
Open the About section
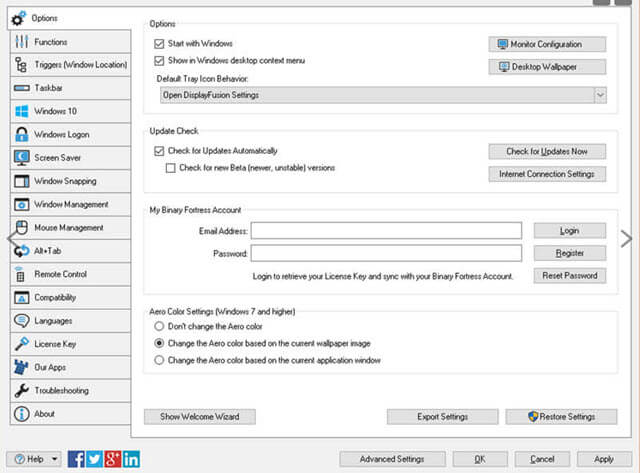pyautogui.click(x=70, y=414)
